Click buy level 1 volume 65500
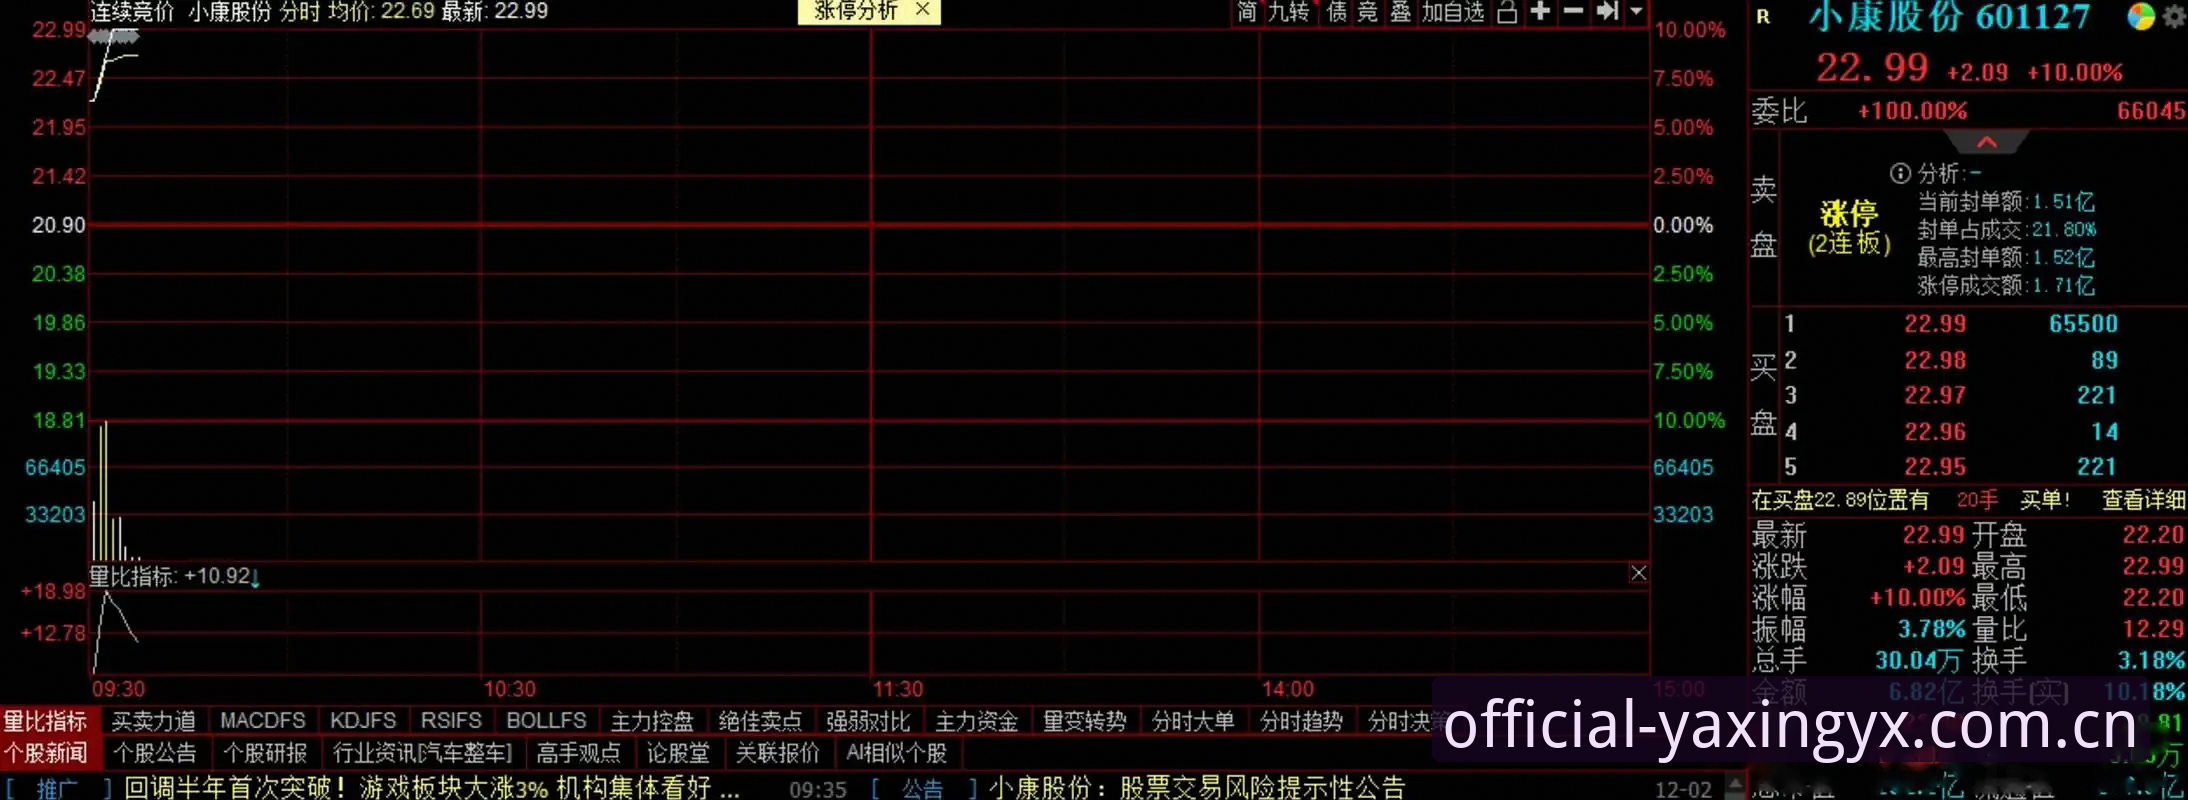 tap(2083, 324)
